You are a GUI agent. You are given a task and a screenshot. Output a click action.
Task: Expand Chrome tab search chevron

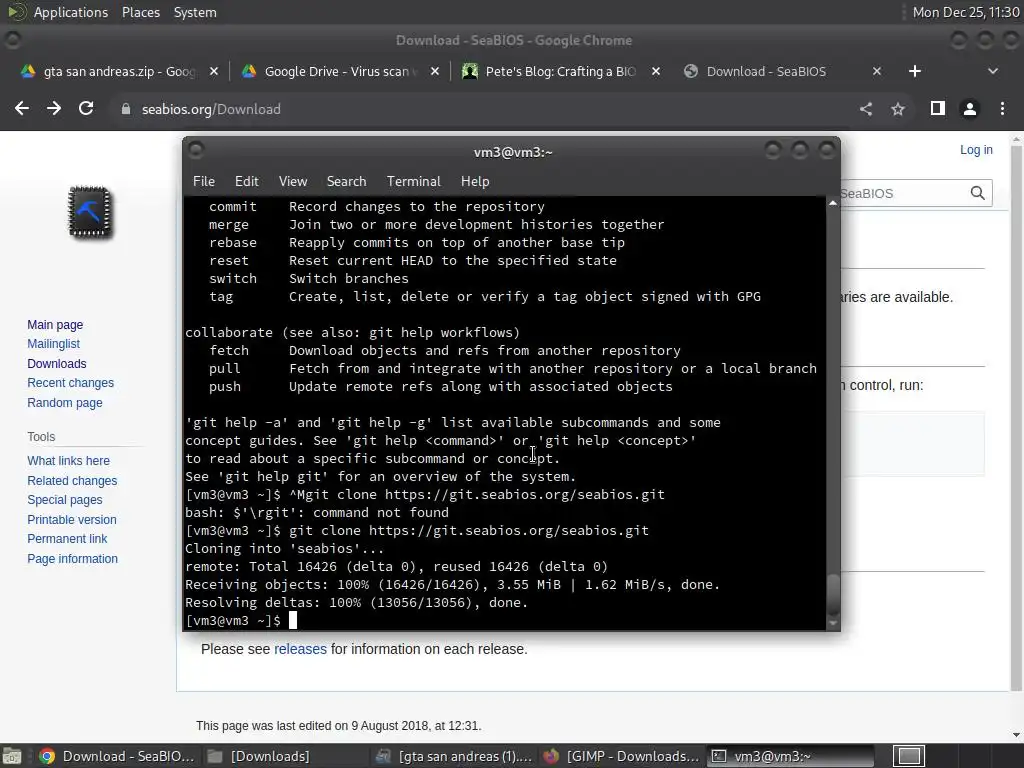click(993, 71)
